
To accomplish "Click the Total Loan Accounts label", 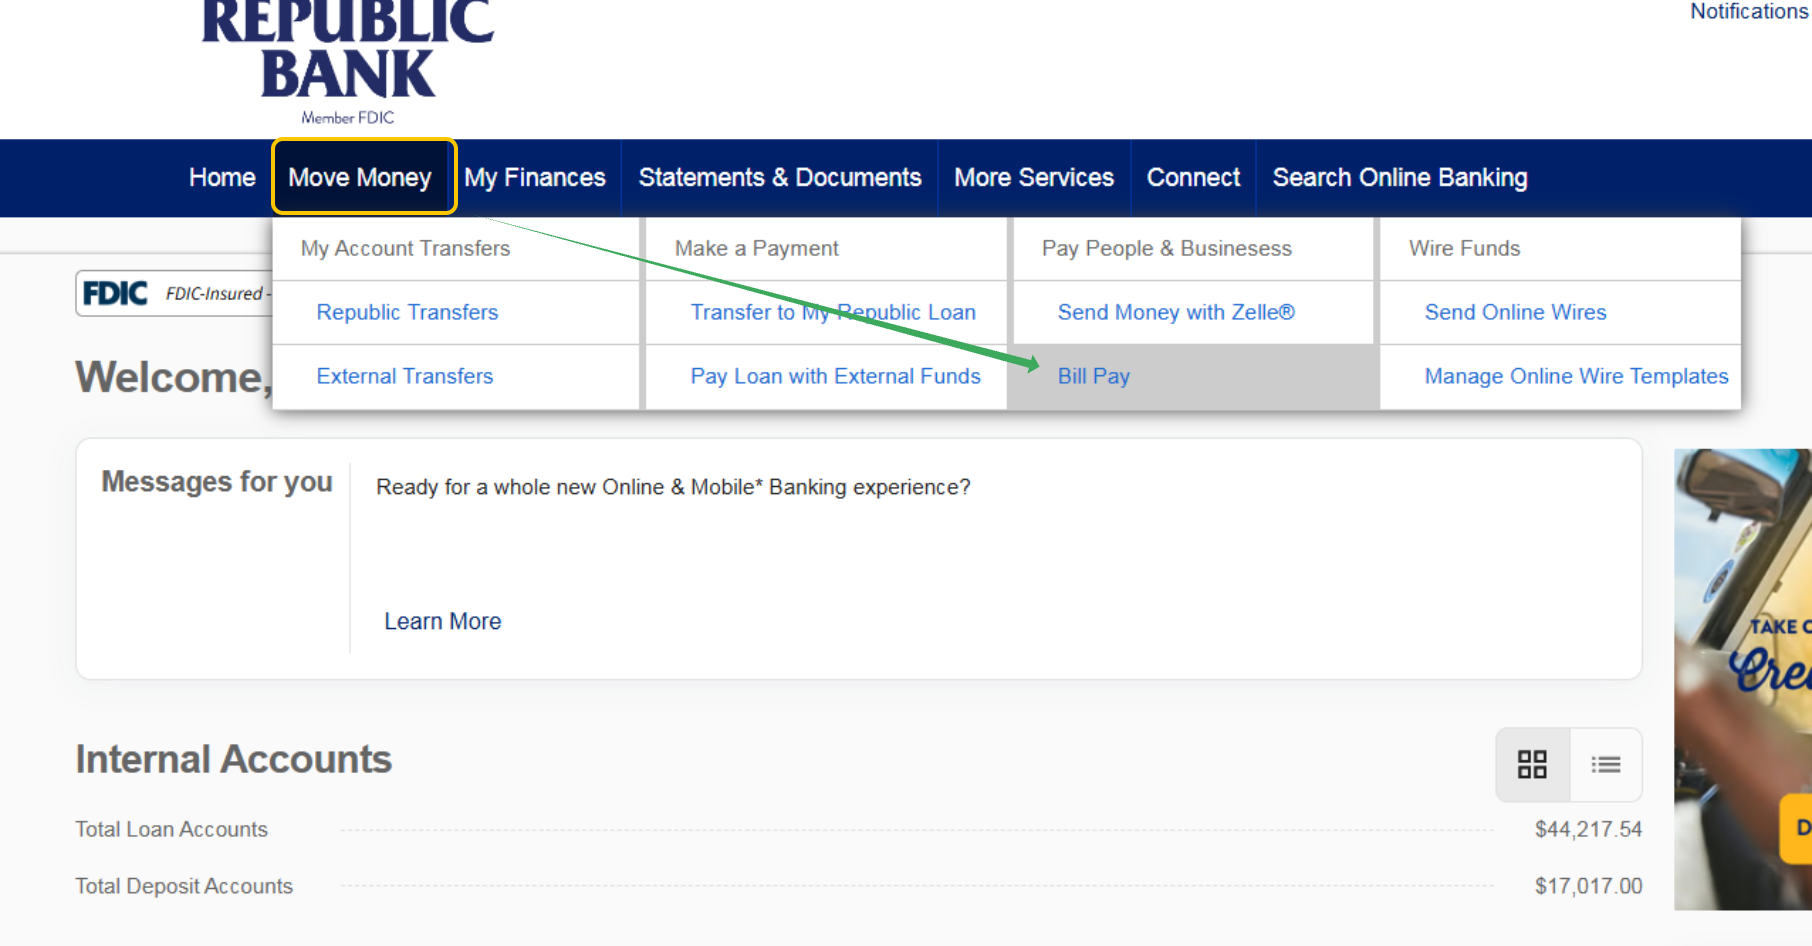I will (172, 829).
